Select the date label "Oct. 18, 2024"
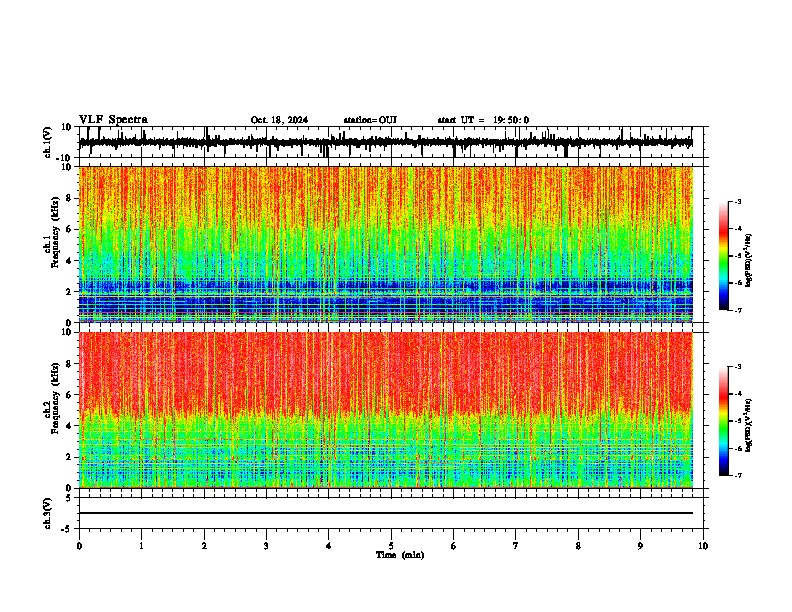The height and width of the screenshot is (612, 792). point(279,120)
